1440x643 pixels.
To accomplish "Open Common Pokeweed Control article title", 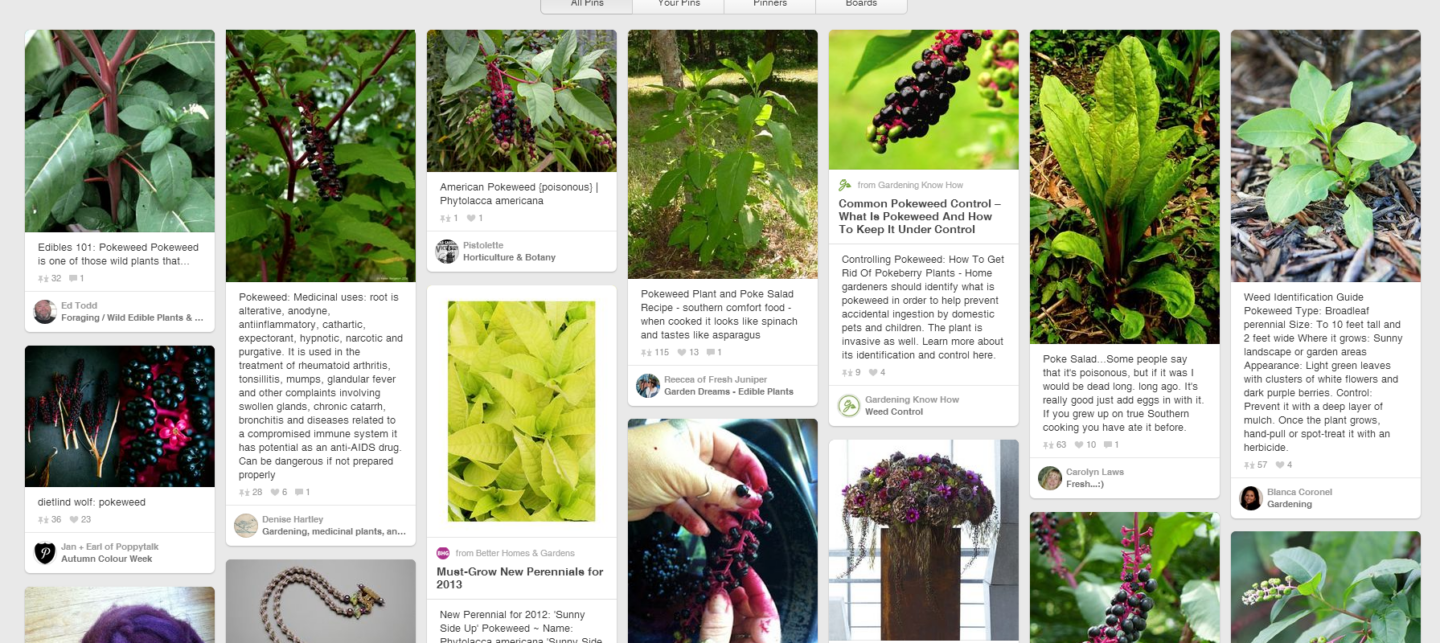I will point(920,216).
